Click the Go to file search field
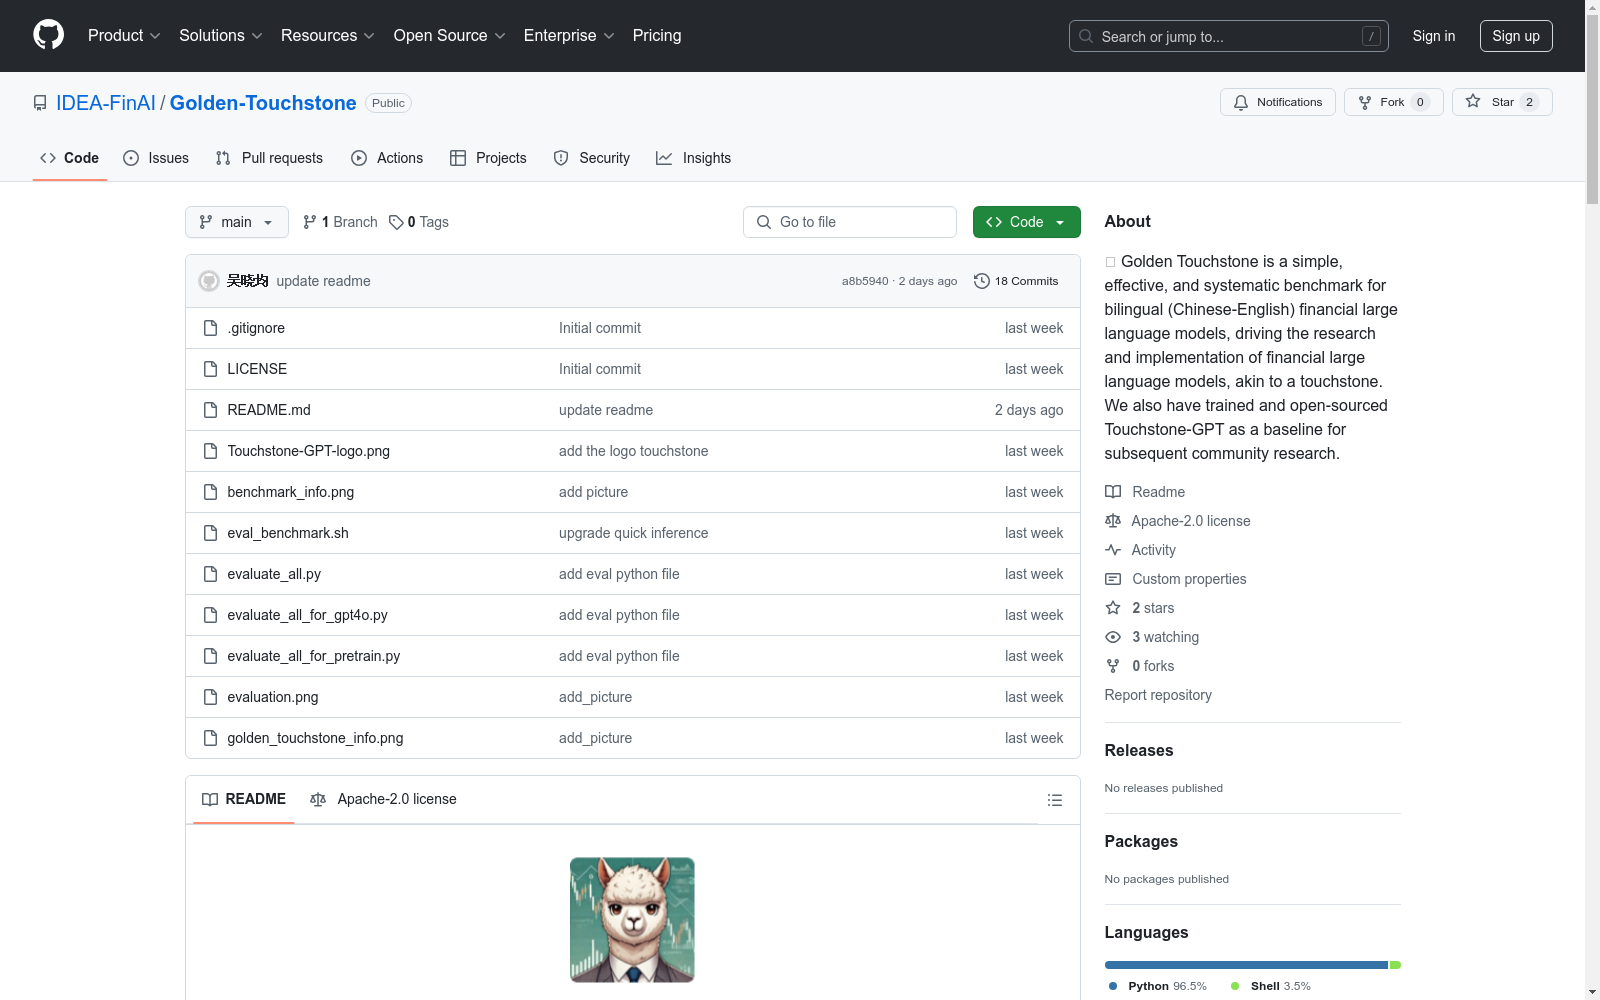The image size is (1600, 1000). [x=850, y=222]
